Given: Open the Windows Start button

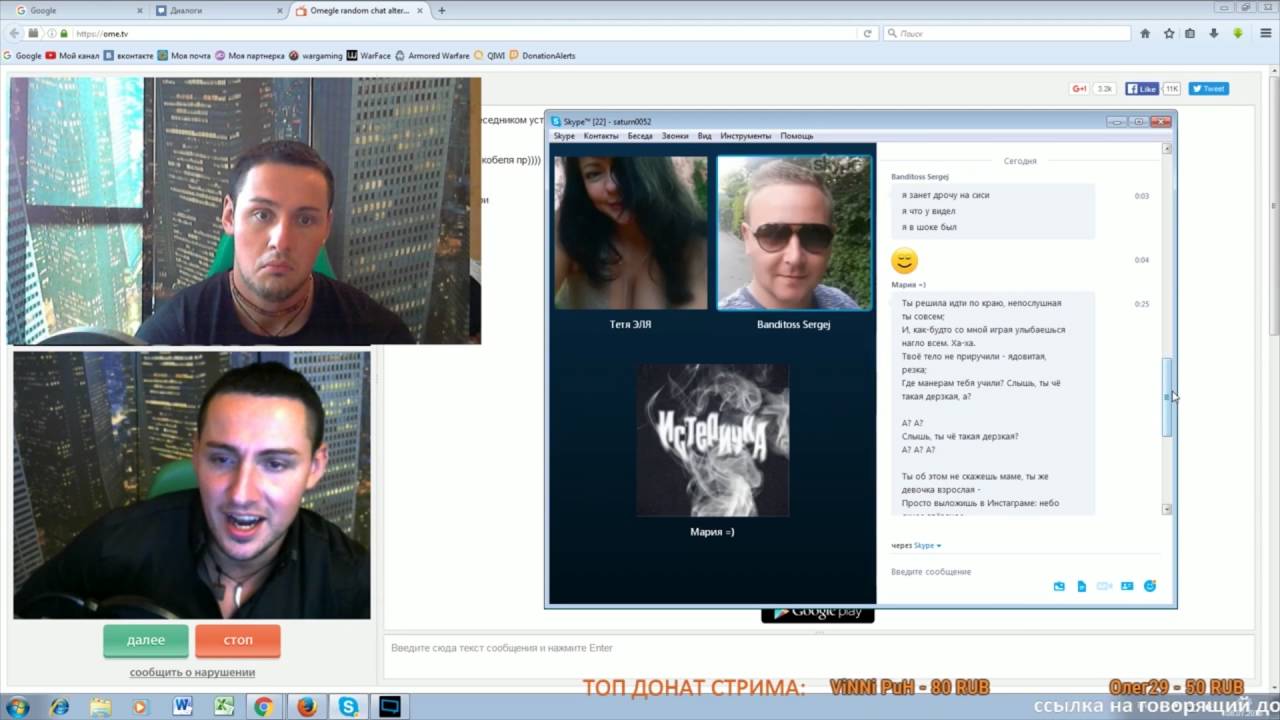Looking at the screenshot, I should point(17,707).
